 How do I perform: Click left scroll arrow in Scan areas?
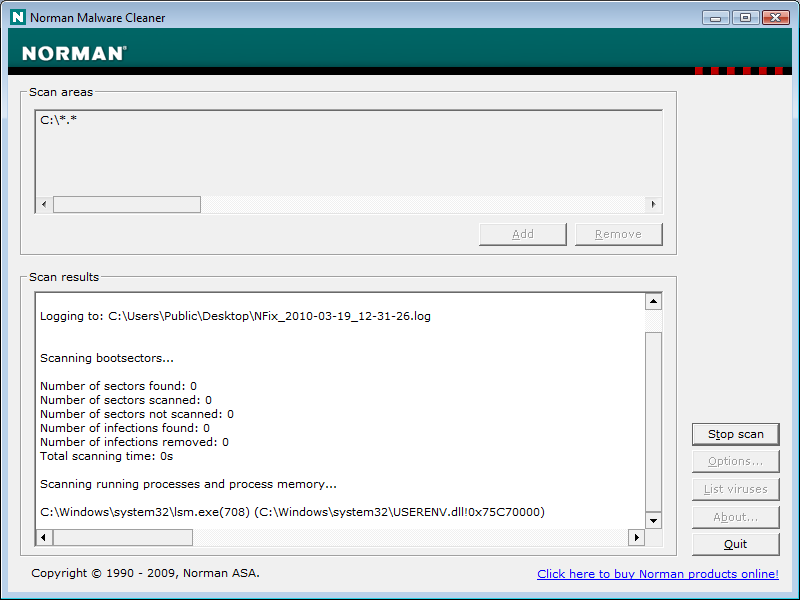pyautogui.click(x=44, y=205)
